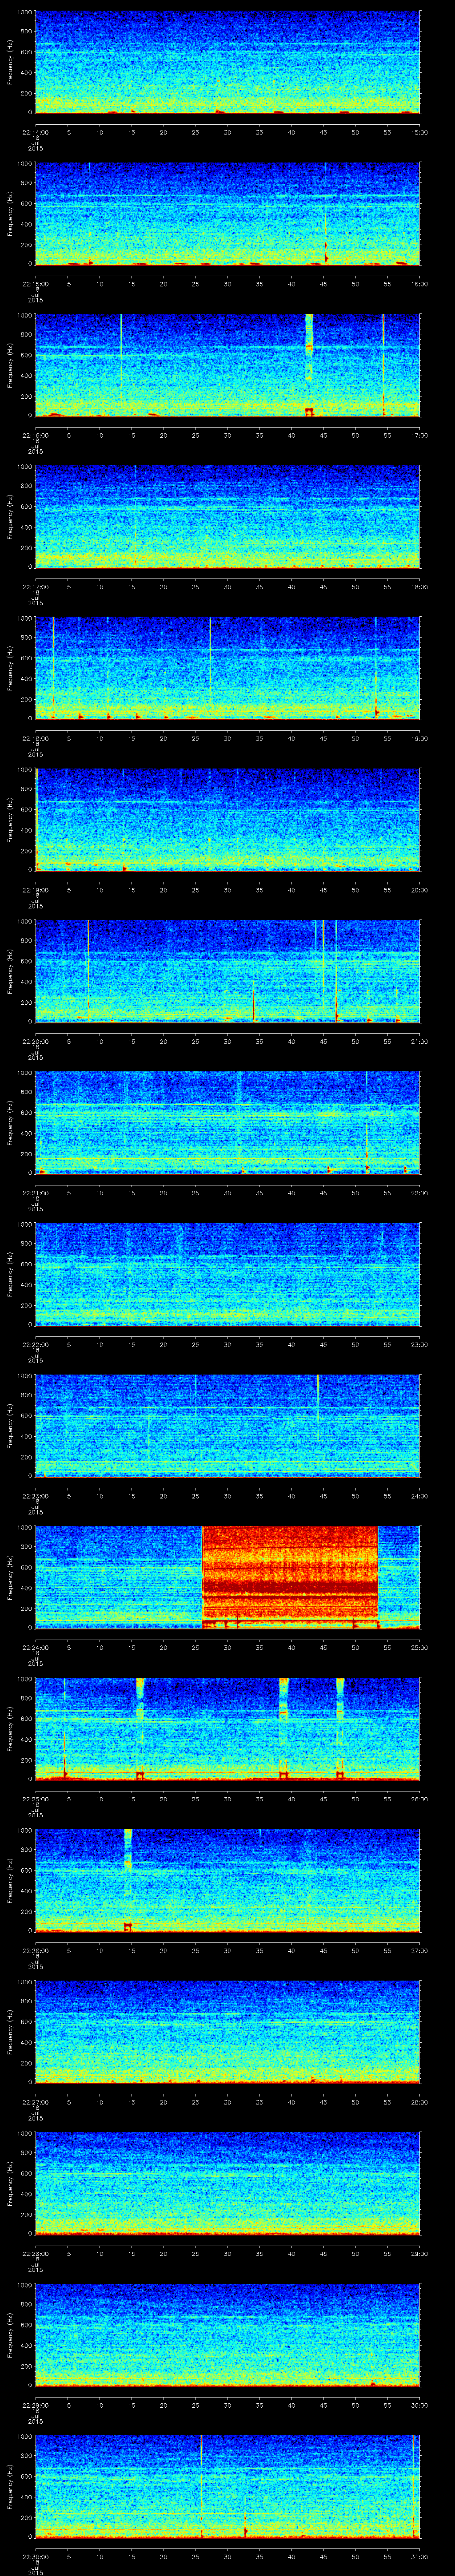Click the 22:25:00 start time label
Screen dimensions: 455x2576
(x=35, y=1799)
